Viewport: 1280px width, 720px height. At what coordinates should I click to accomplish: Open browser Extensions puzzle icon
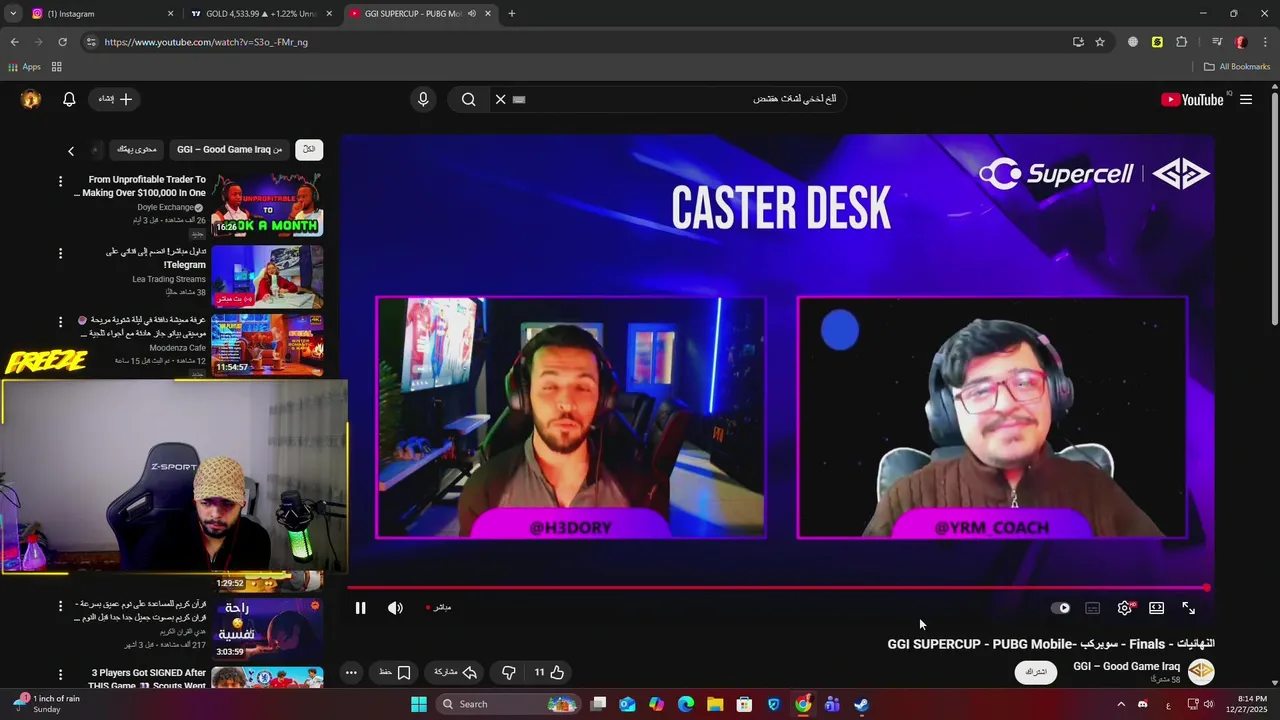[x=1181, y=42]
